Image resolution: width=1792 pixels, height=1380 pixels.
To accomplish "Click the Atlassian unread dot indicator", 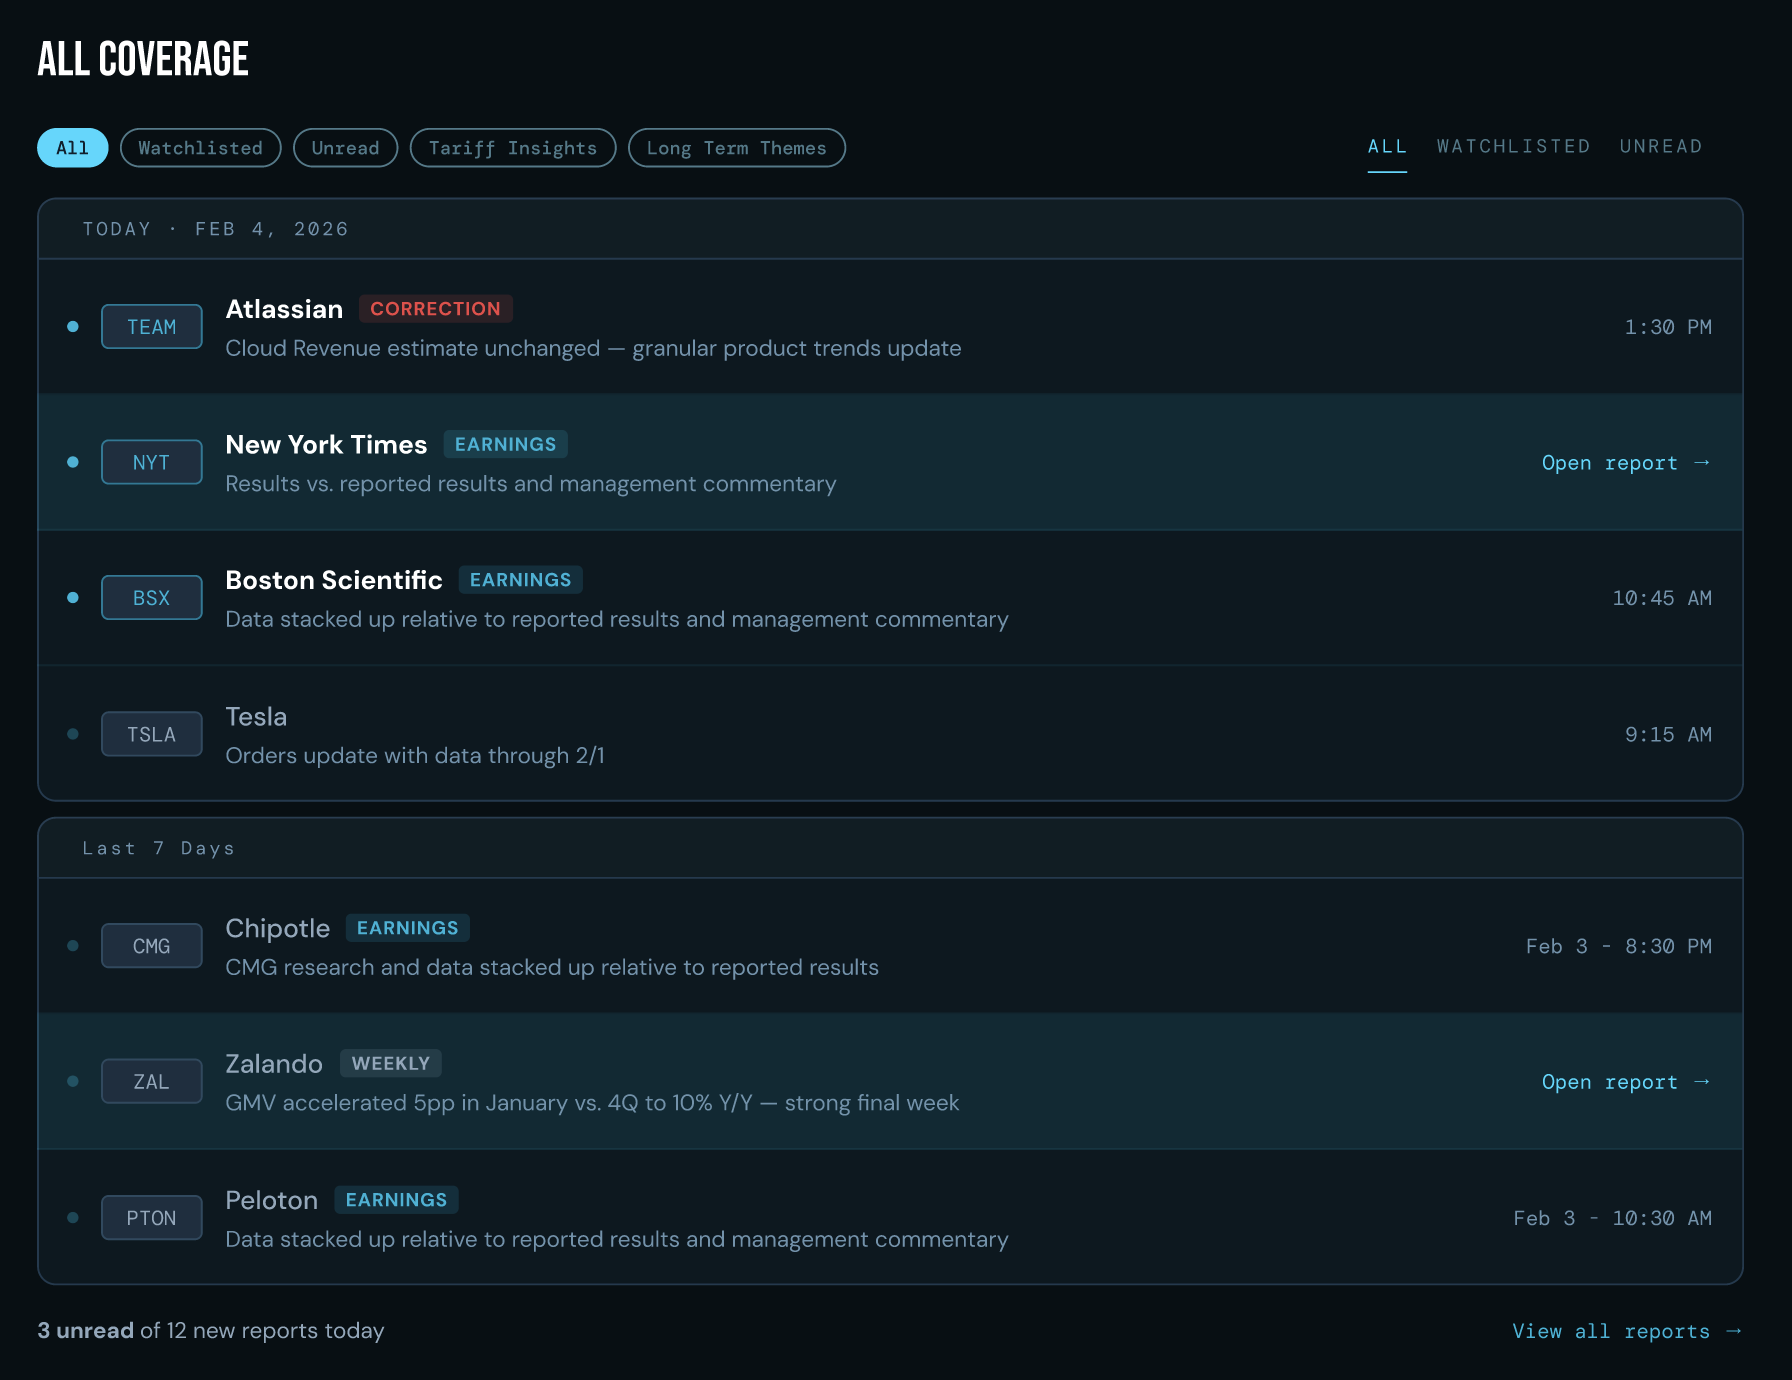I will [x=73, y=327].
